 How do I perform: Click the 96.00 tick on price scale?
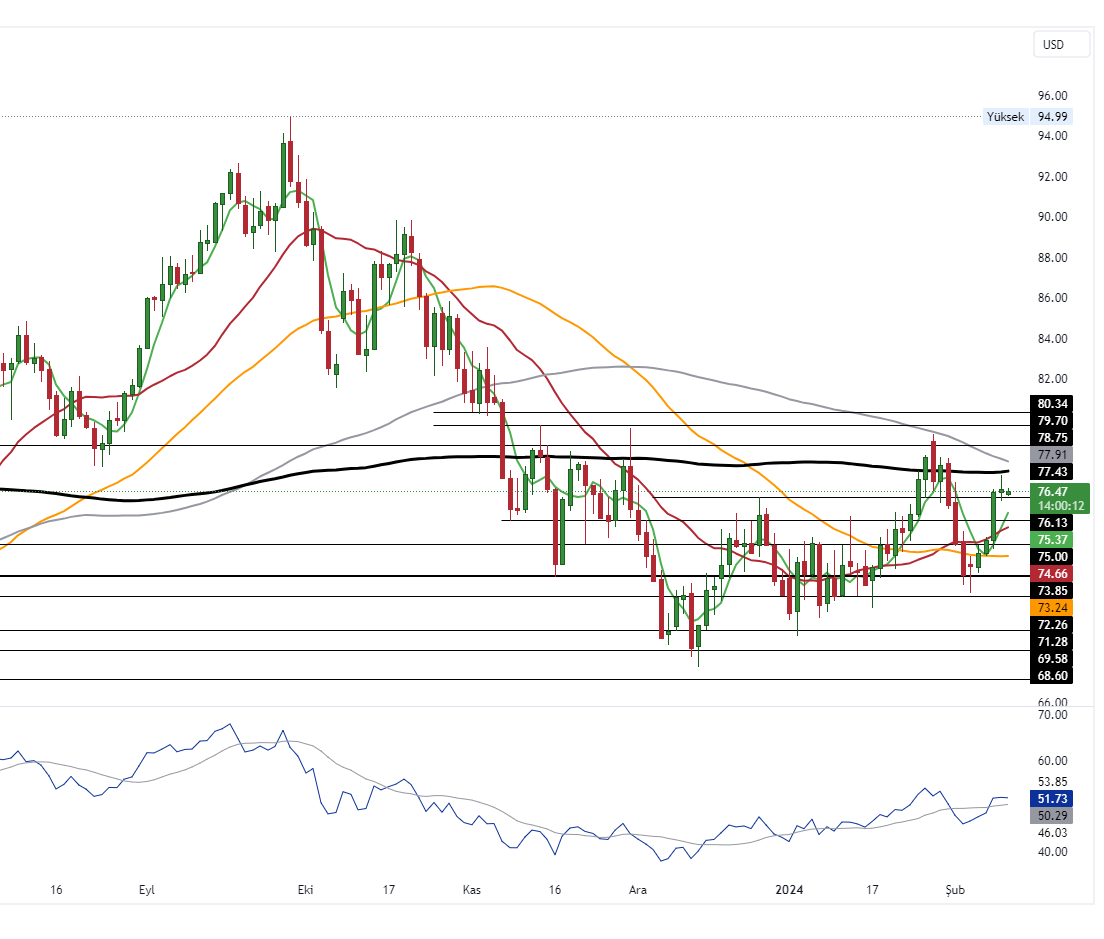(1052, 96)
